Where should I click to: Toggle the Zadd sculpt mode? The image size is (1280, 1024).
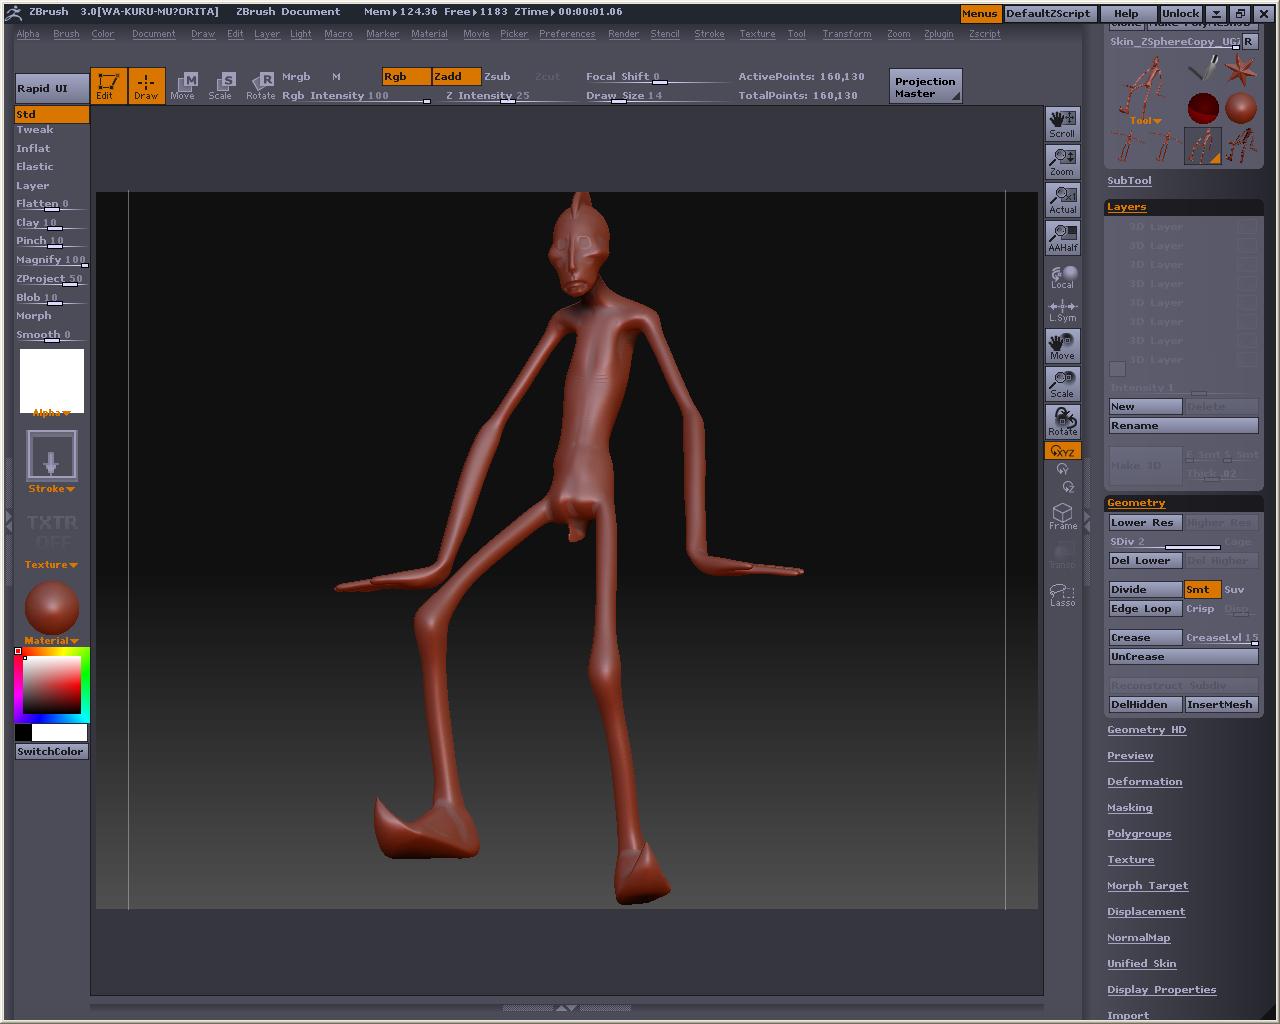click(456, 77)
